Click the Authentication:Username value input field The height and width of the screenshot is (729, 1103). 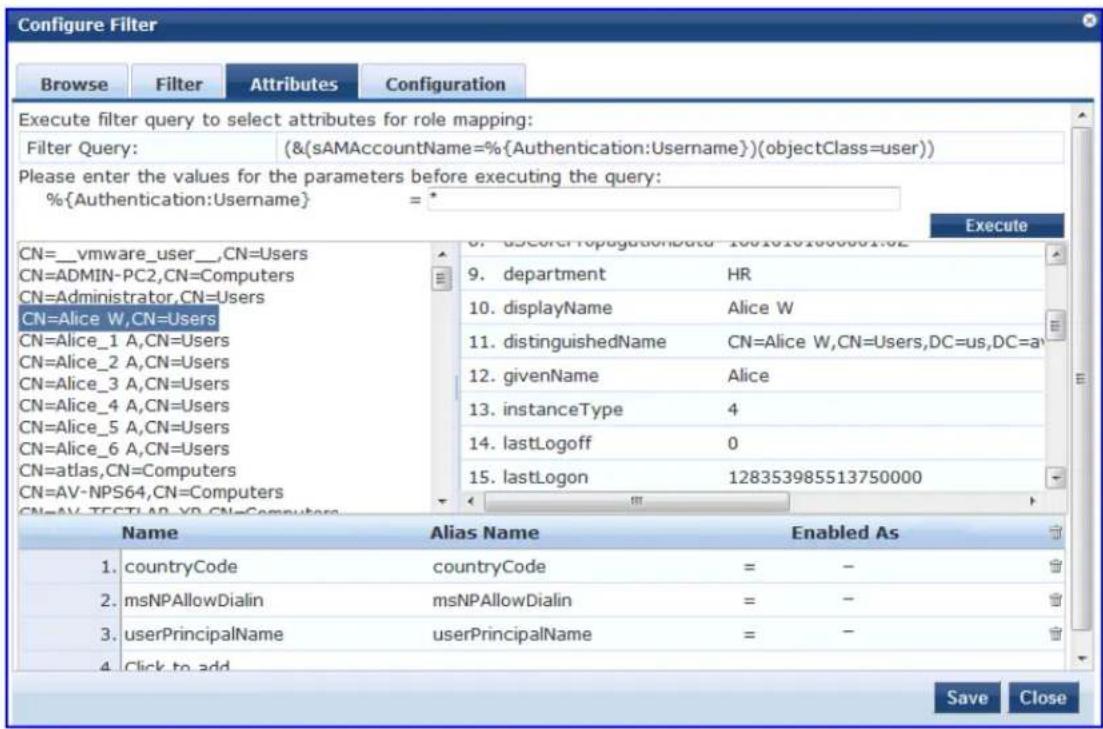(x=663, y=199)
